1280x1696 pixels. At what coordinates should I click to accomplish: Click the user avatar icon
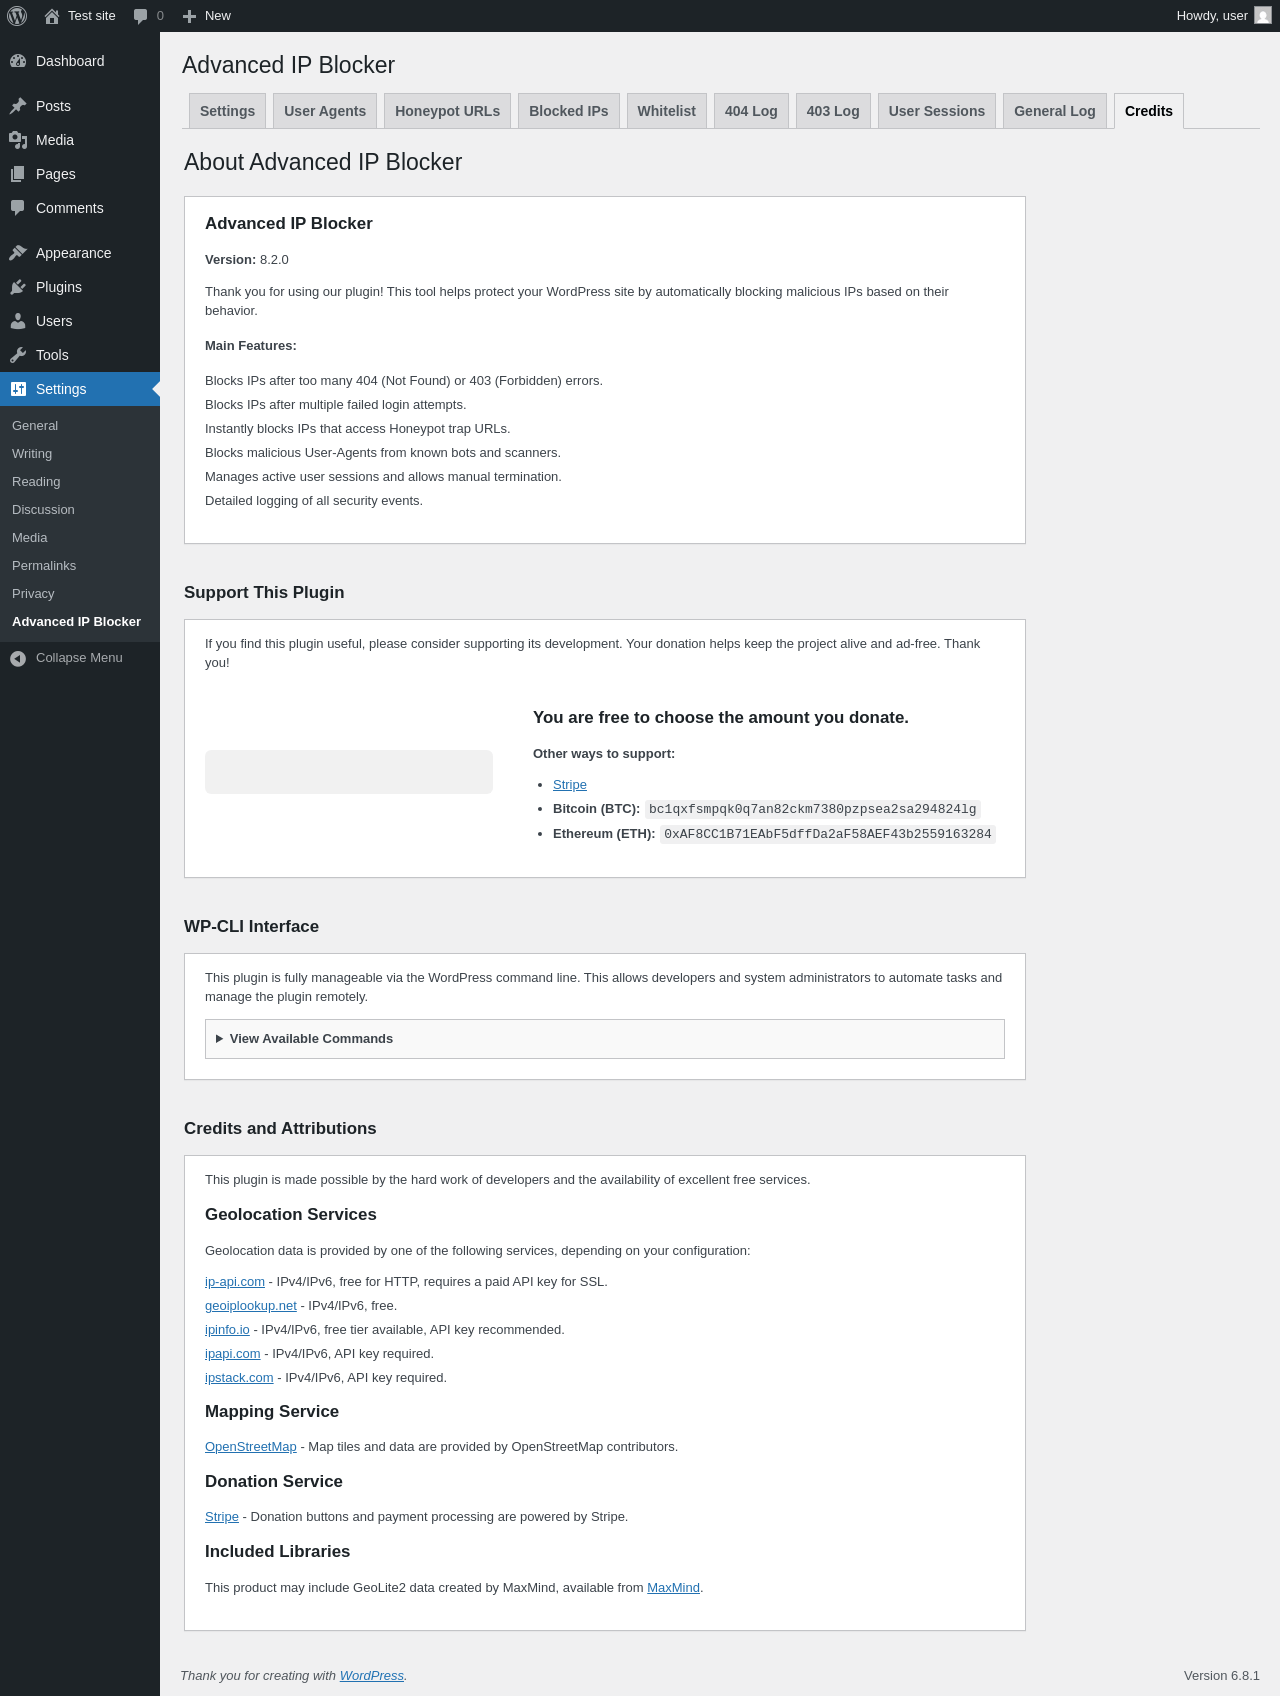pyautogui.click(x=1263, y=16)
